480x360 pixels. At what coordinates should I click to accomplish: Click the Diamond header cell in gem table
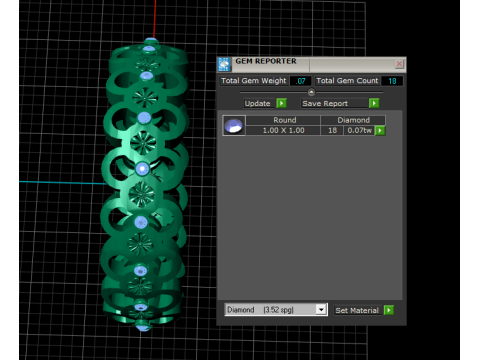pos(353,120)
